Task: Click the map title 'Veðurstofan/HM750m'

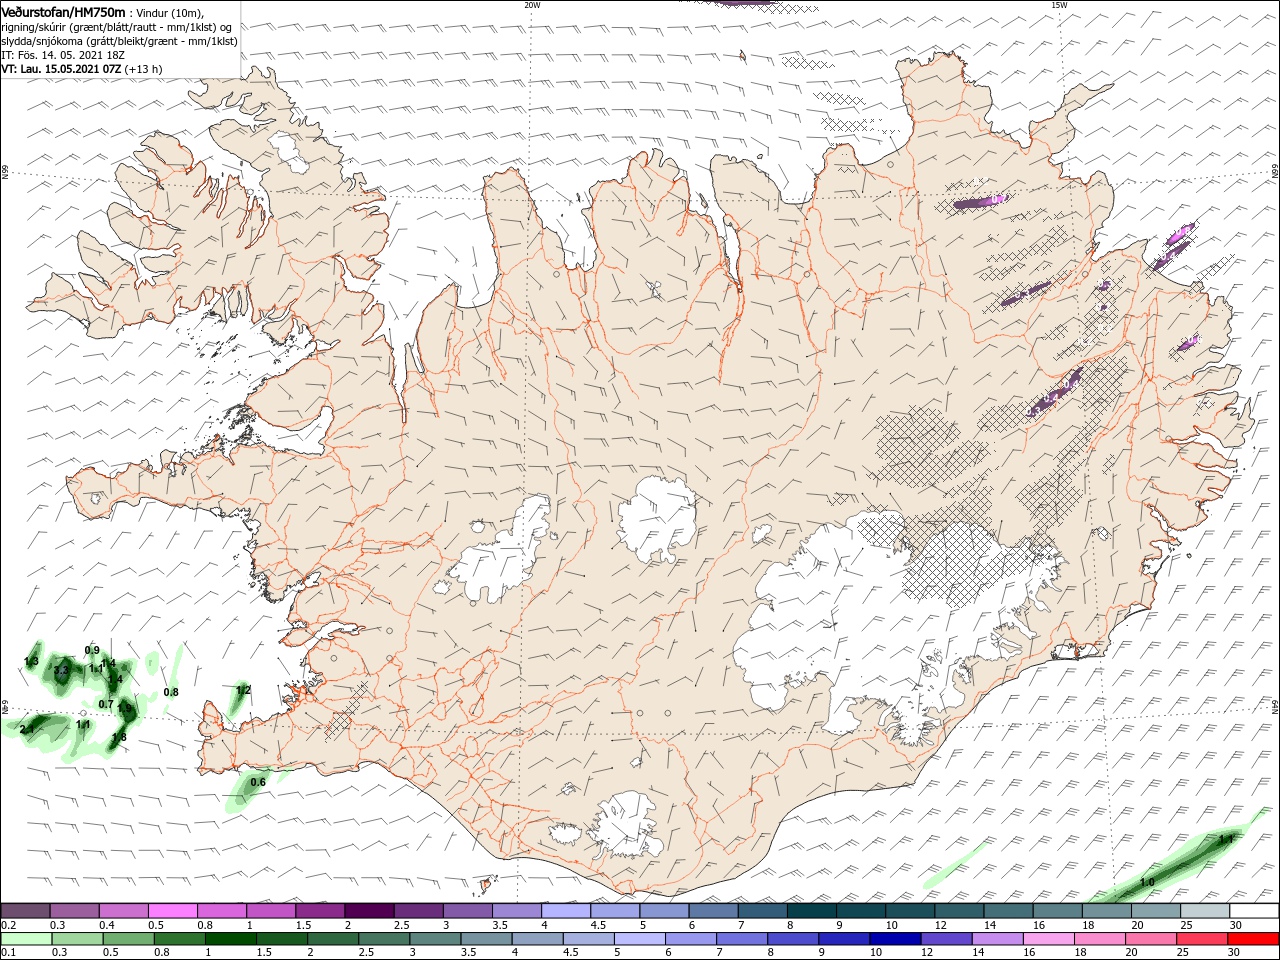Action: coord(64,11)
